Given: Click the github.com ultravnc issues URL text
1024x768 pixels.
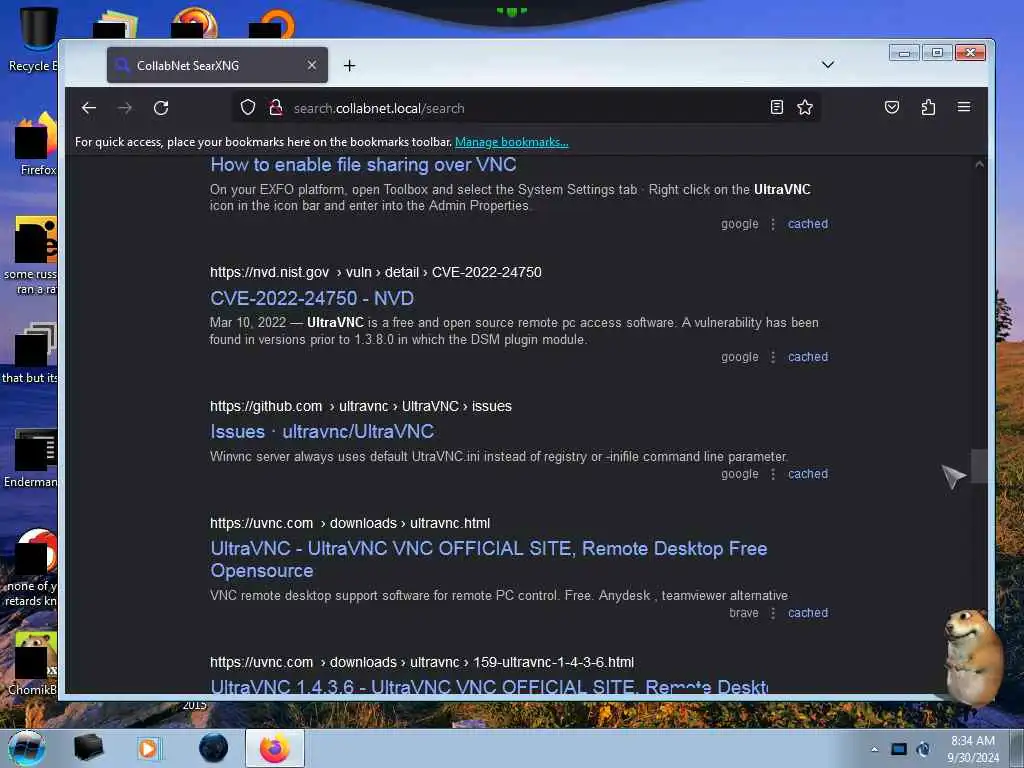Looking at the screenshot, I should [360, 406].
